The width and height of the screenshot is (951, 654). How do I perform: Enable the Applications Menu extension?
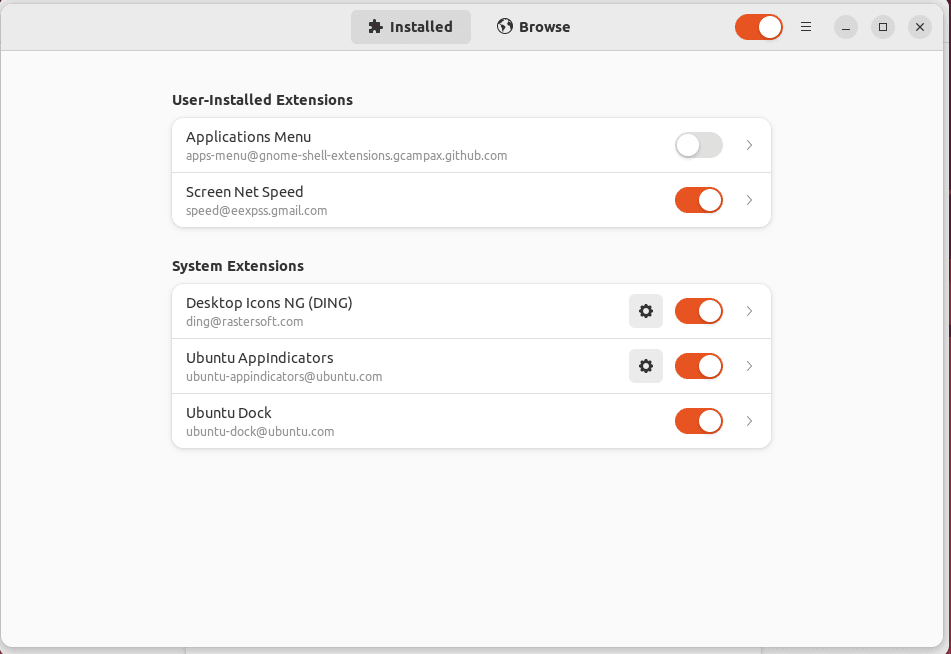point(698,145)
